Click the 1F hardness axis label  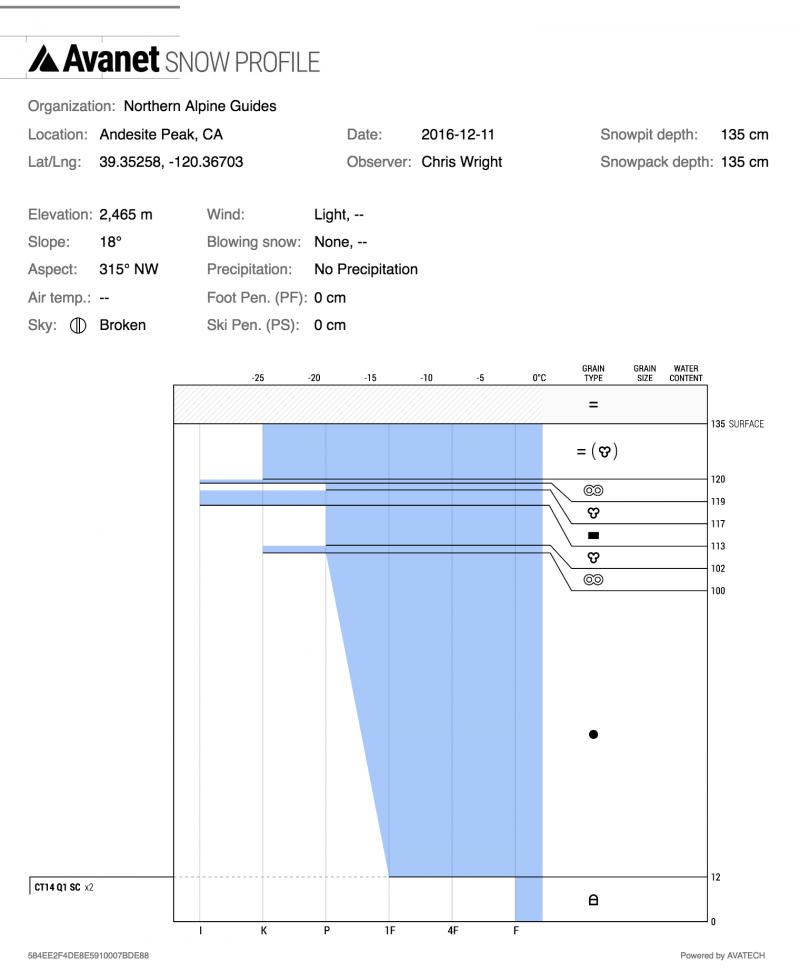pos(389,930)
